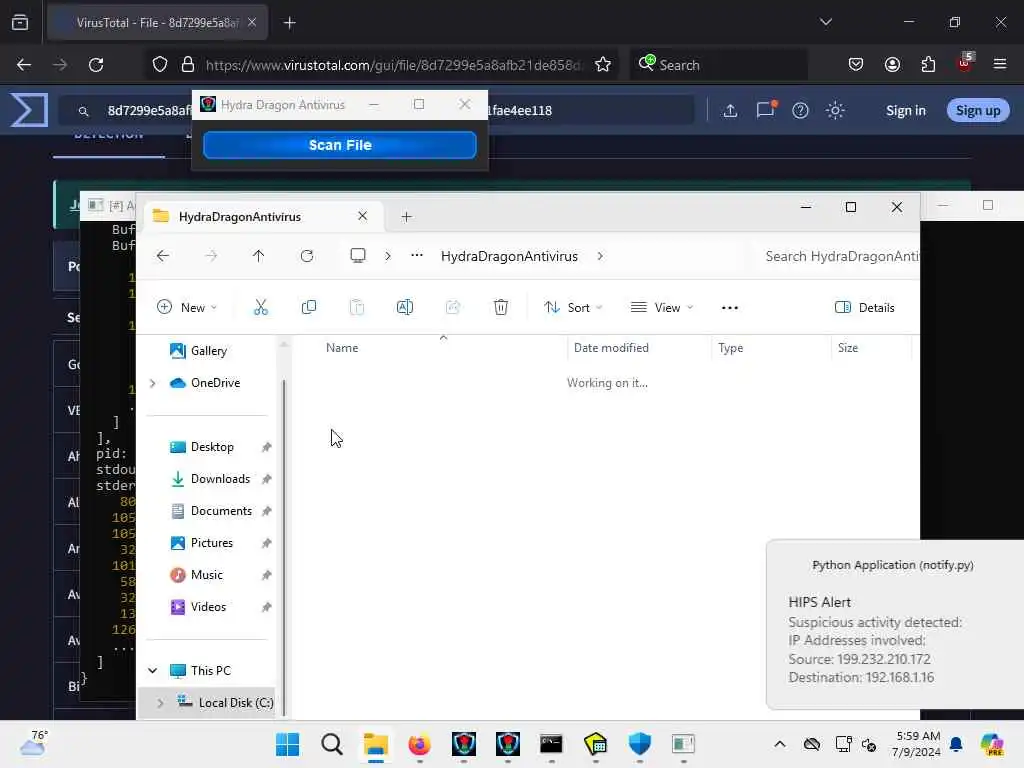The image size is (1024, 768).
Task: Open VirusTotal notifications chat icon
Action: [765, 109]
